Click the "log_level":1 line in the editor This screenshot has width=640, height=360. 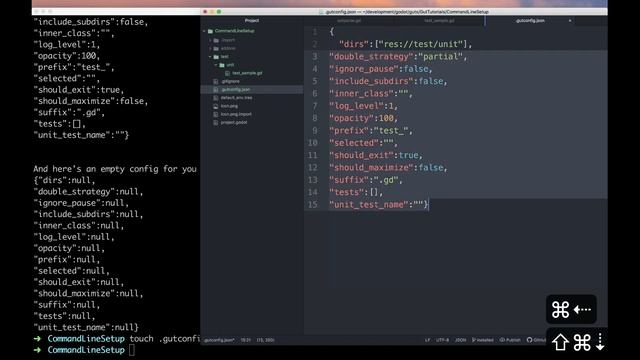363,106
